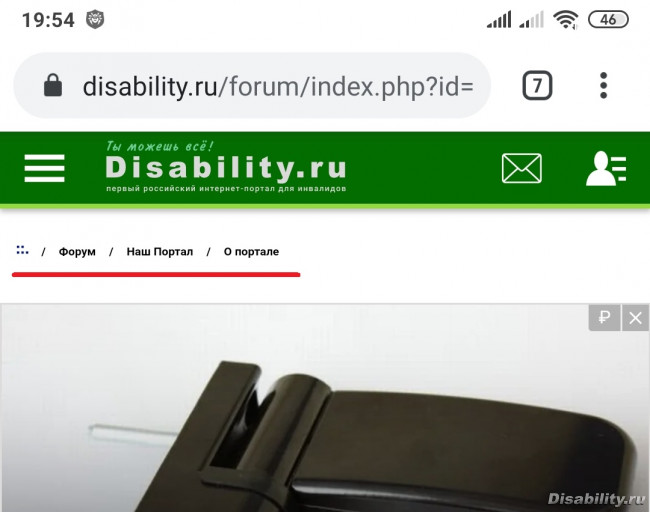Open the browser three-dot menu
This screenshot has height=512, width=650.
click(604, 85)
